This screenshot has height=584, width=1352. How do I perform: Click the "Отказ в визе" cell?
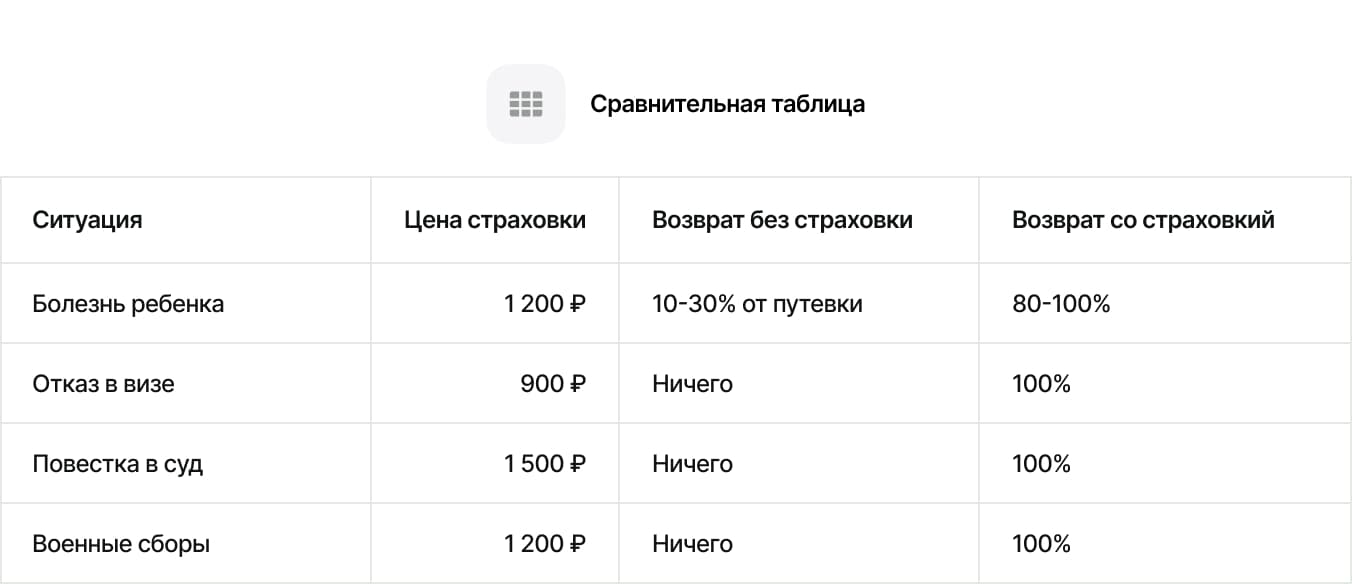pos(103,383)
